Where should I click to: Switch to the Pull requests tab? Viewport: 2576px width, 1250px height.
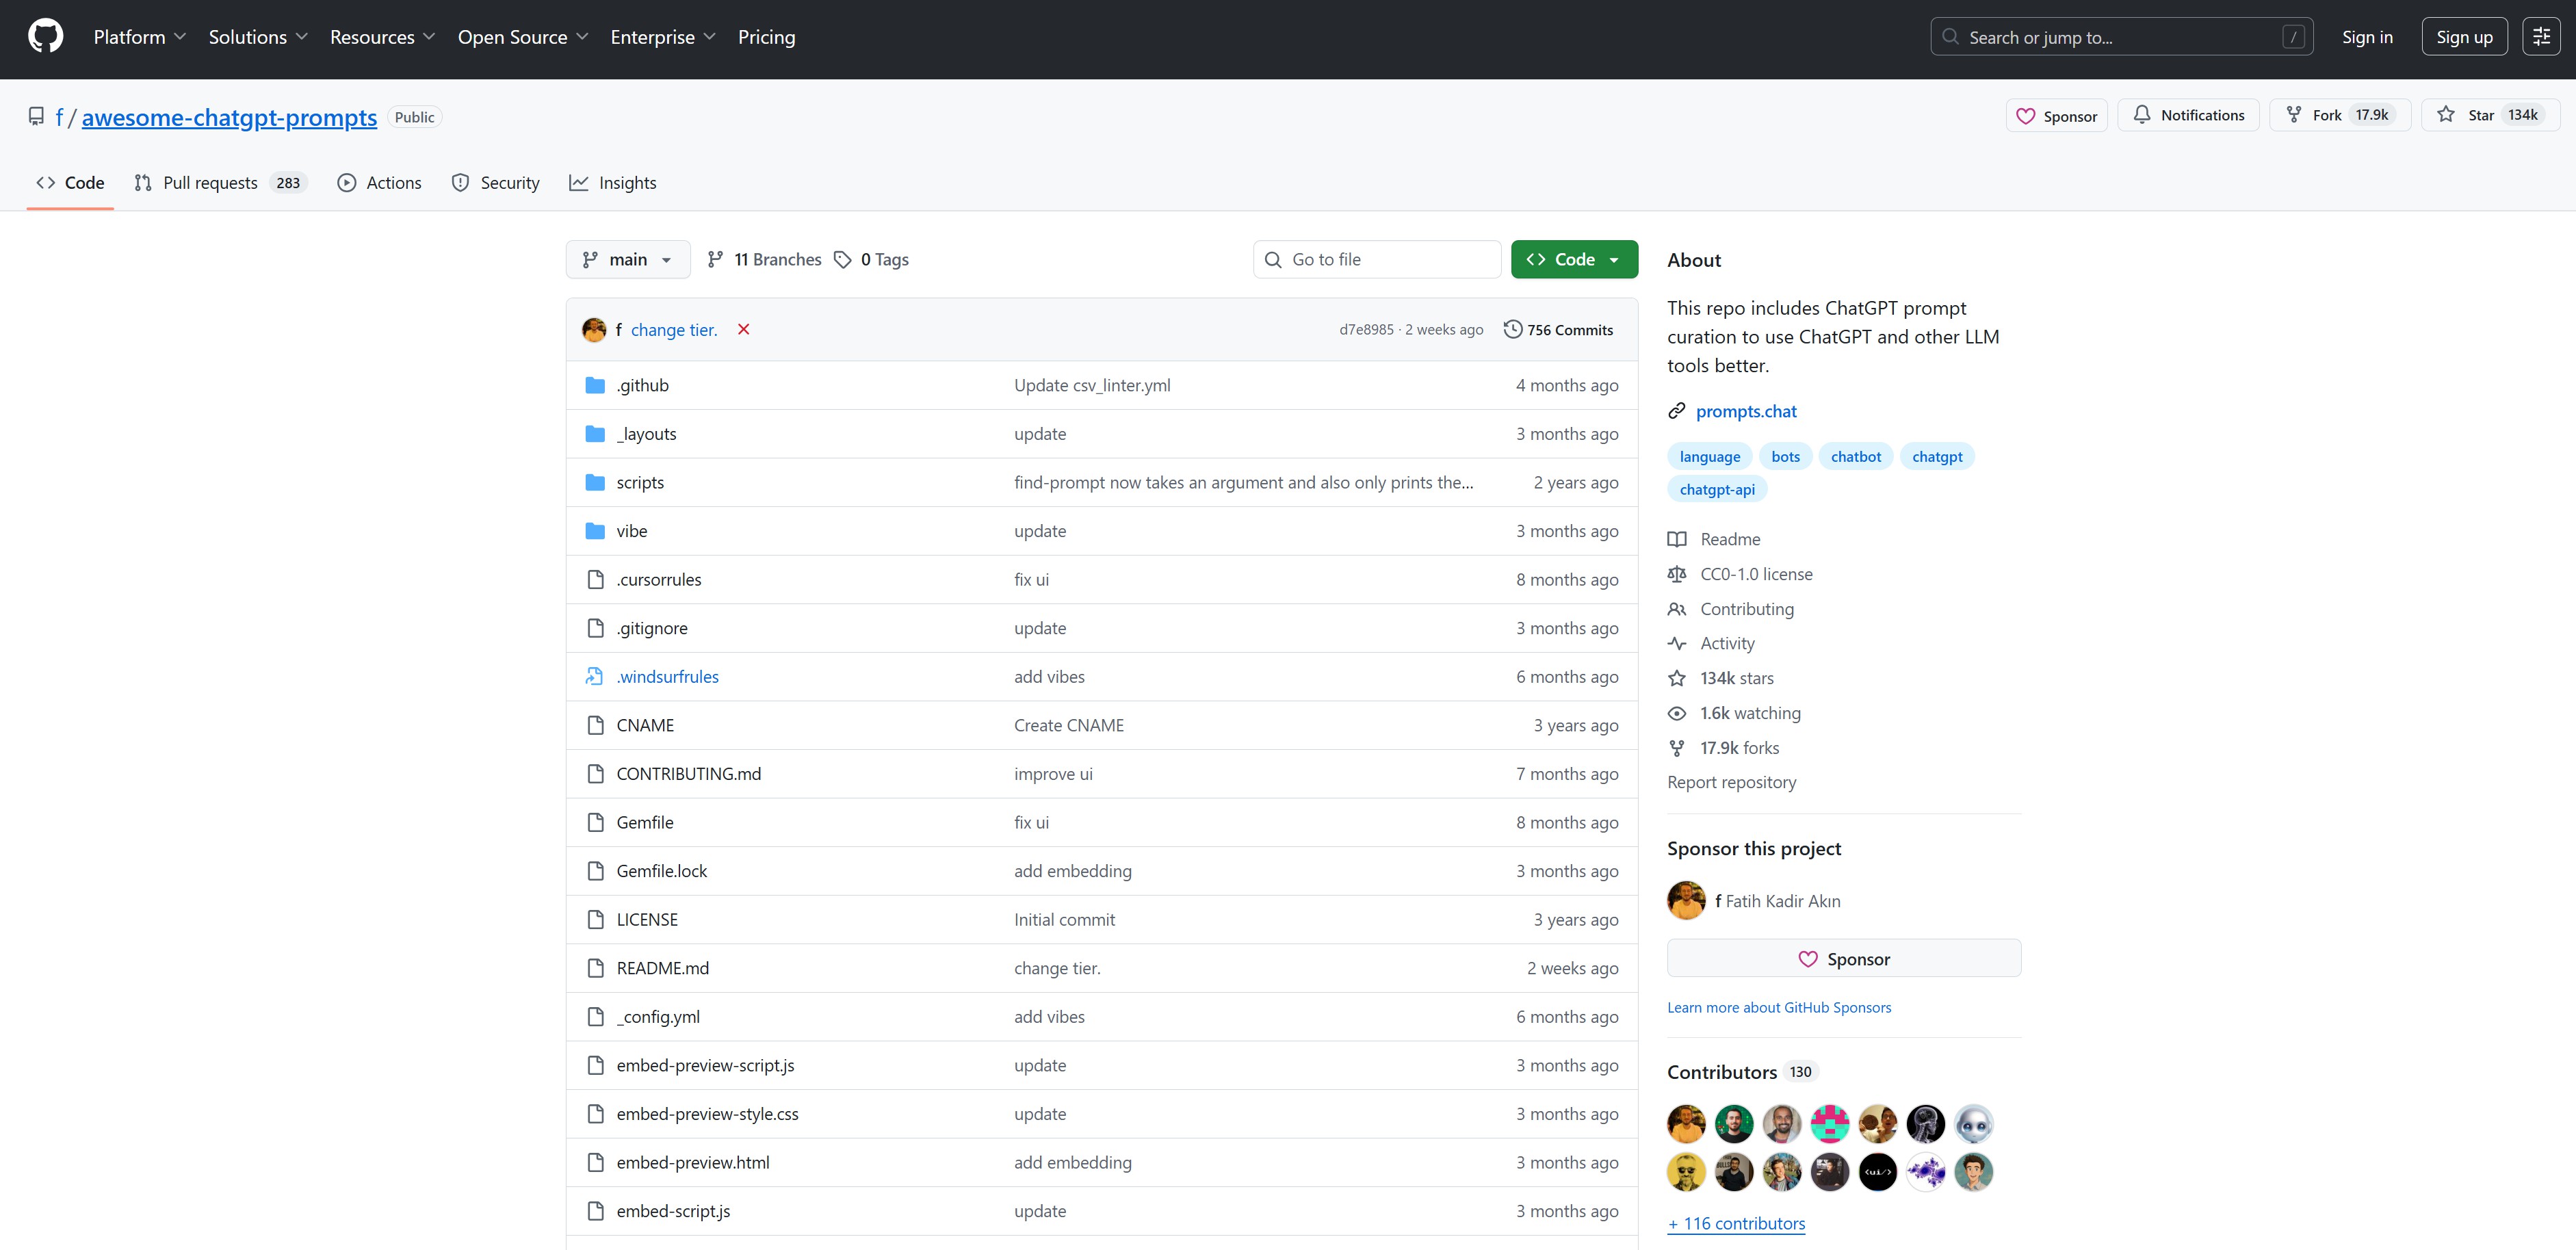pyautogui.click(x=221, y=183)
